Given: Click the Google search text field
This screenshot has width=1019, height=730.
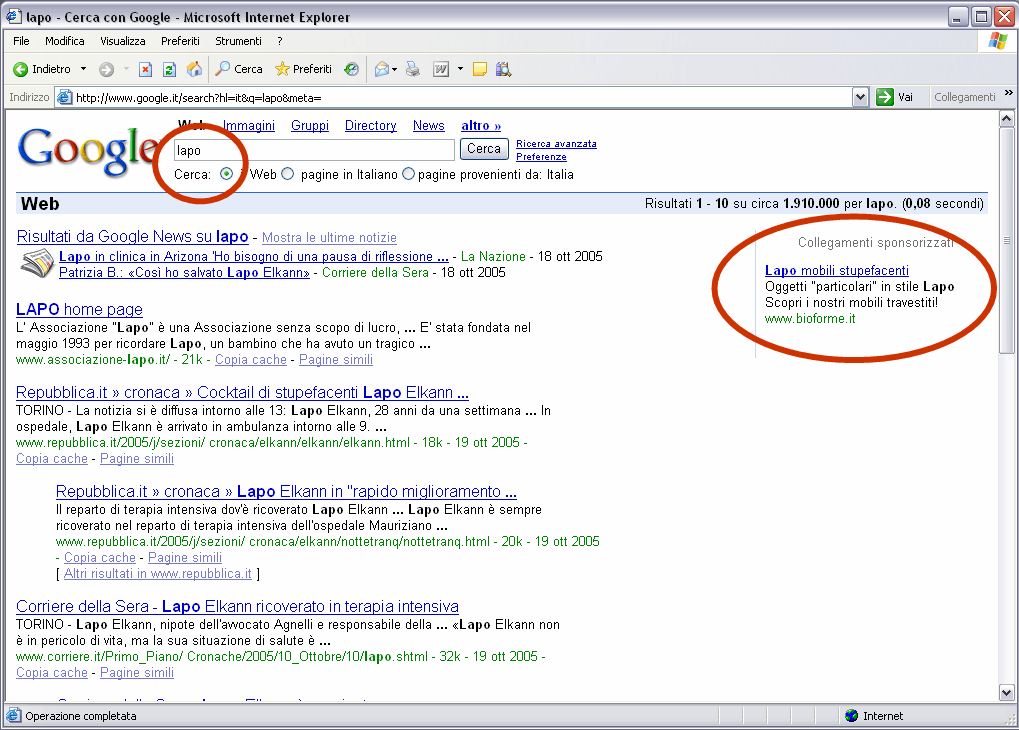Looking at the screenshot, I should pos(314,150).
